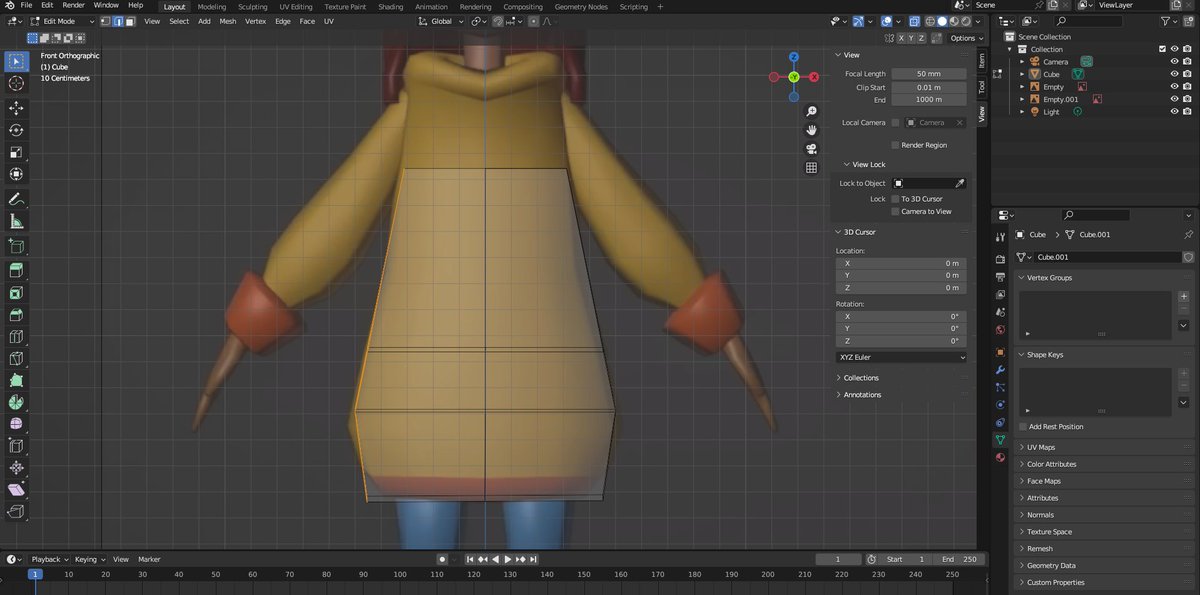Open the Render menu

74,6
